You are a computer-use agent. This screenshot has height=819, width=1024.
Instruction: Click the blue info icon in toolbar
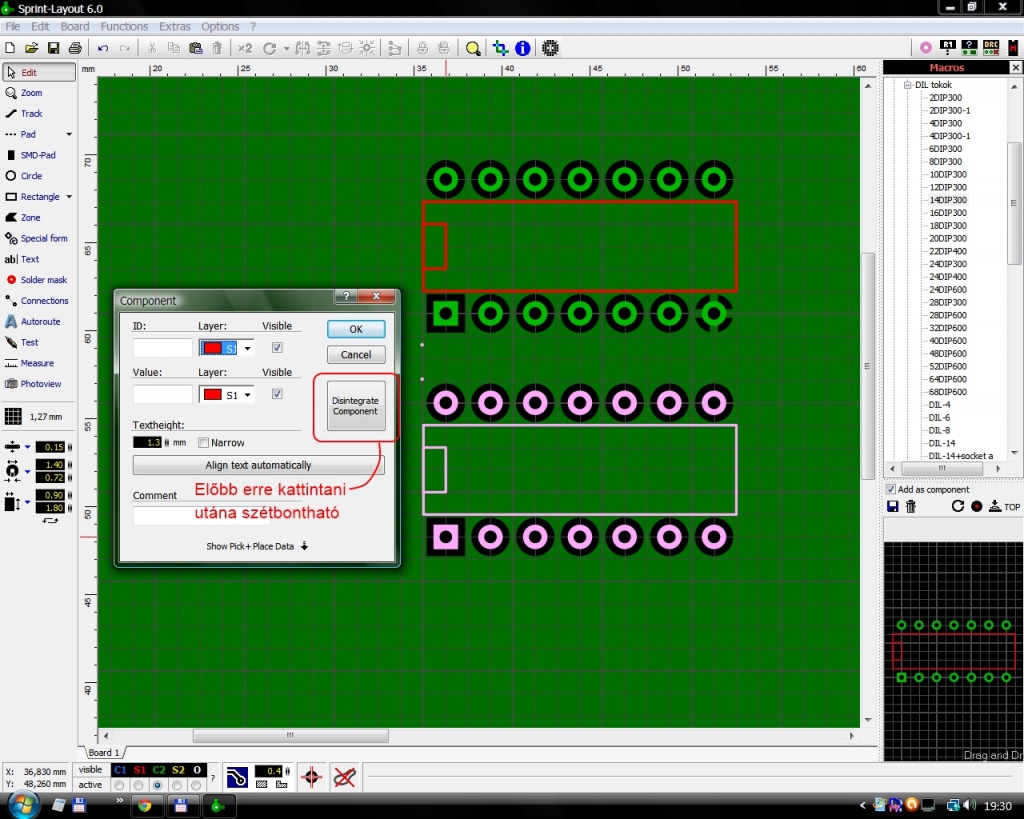coord(522,48)
